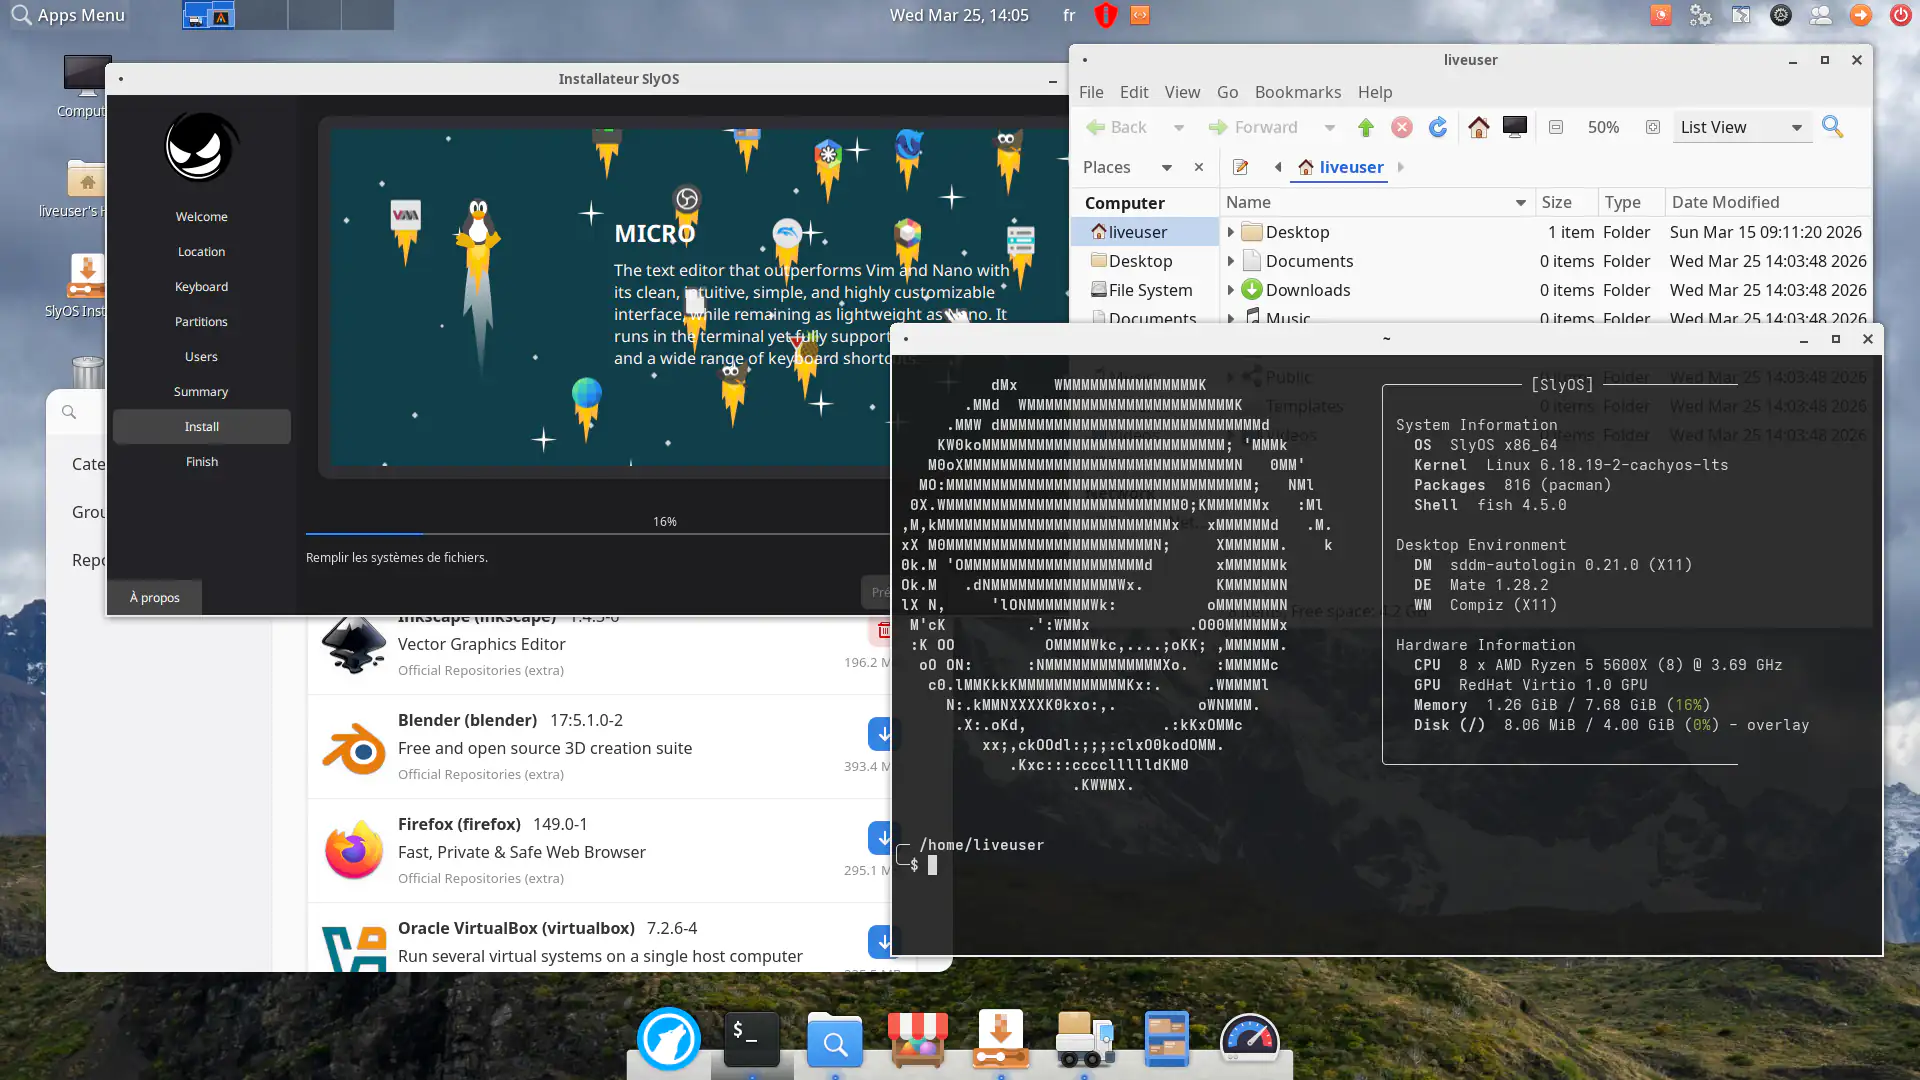Click the À propos button

tap(154, 597)
